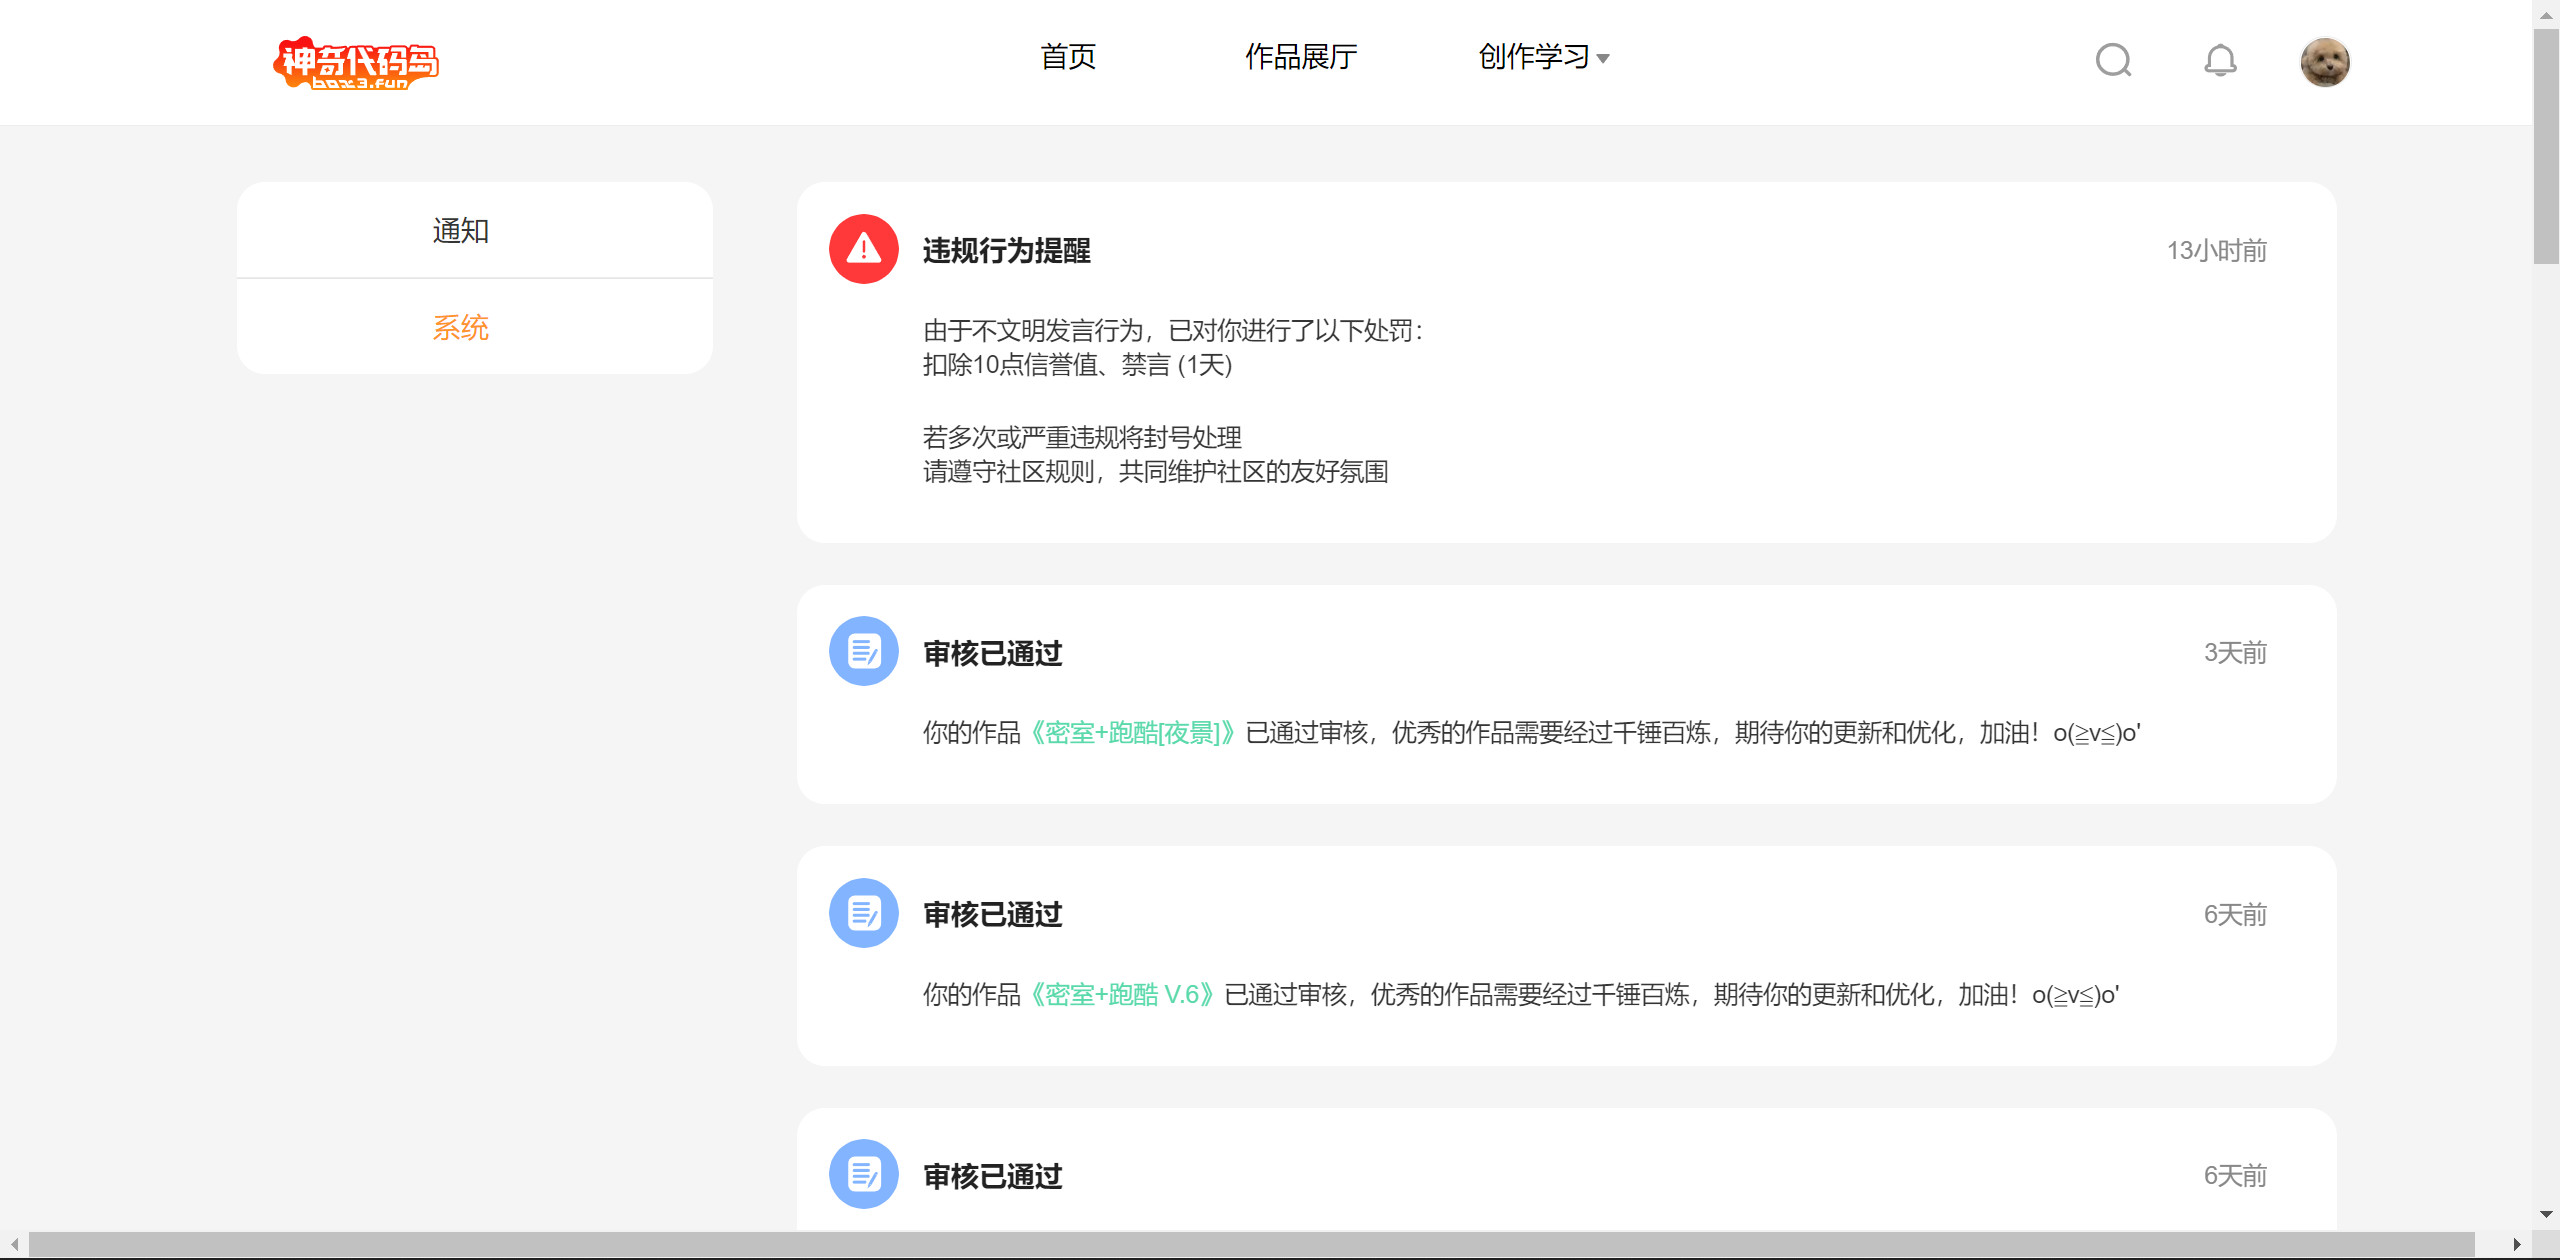Click the vertical scrollbar thumb

pyautogui.click(x=2546, y=146)
